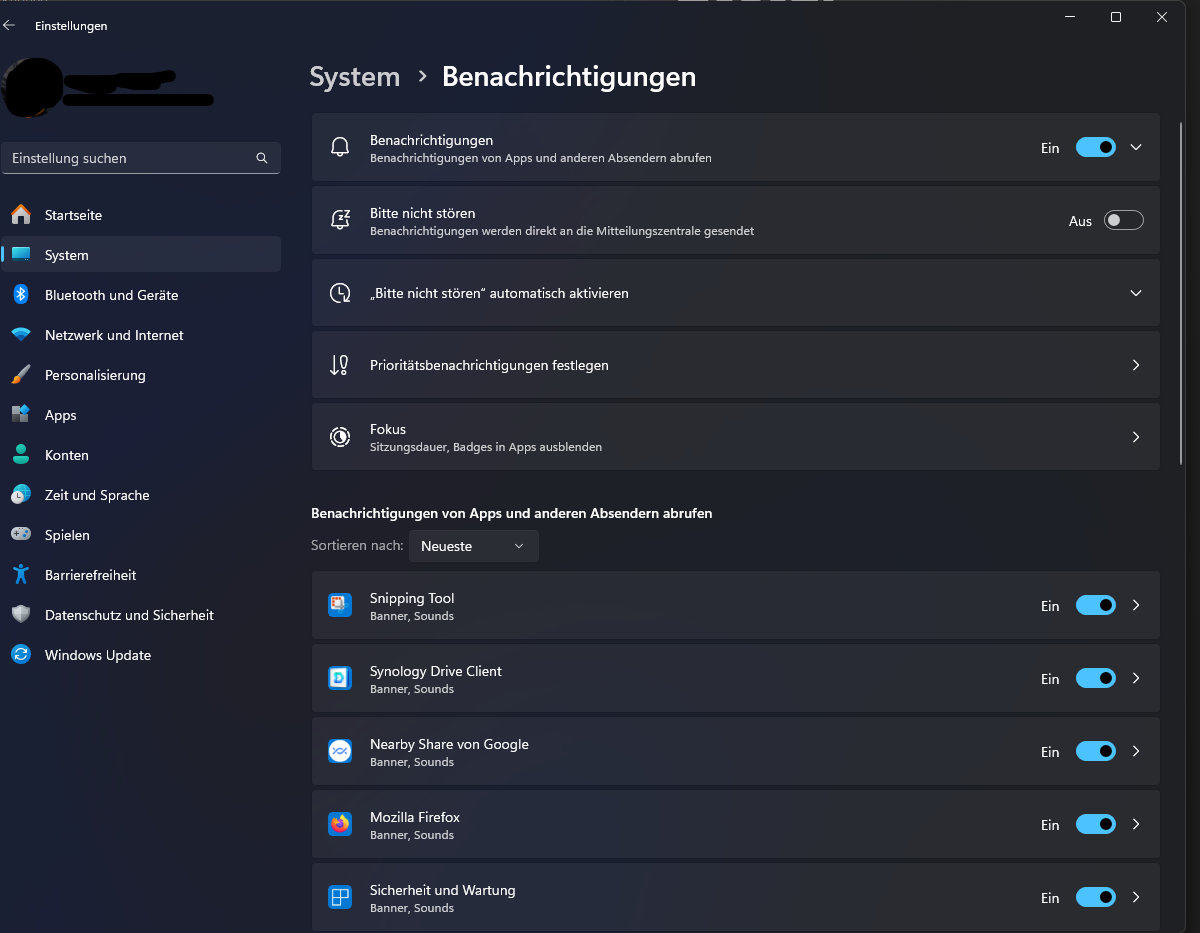Click the Windows Update sidebar icon
1200x933 pixels.
tap(21, 655)
